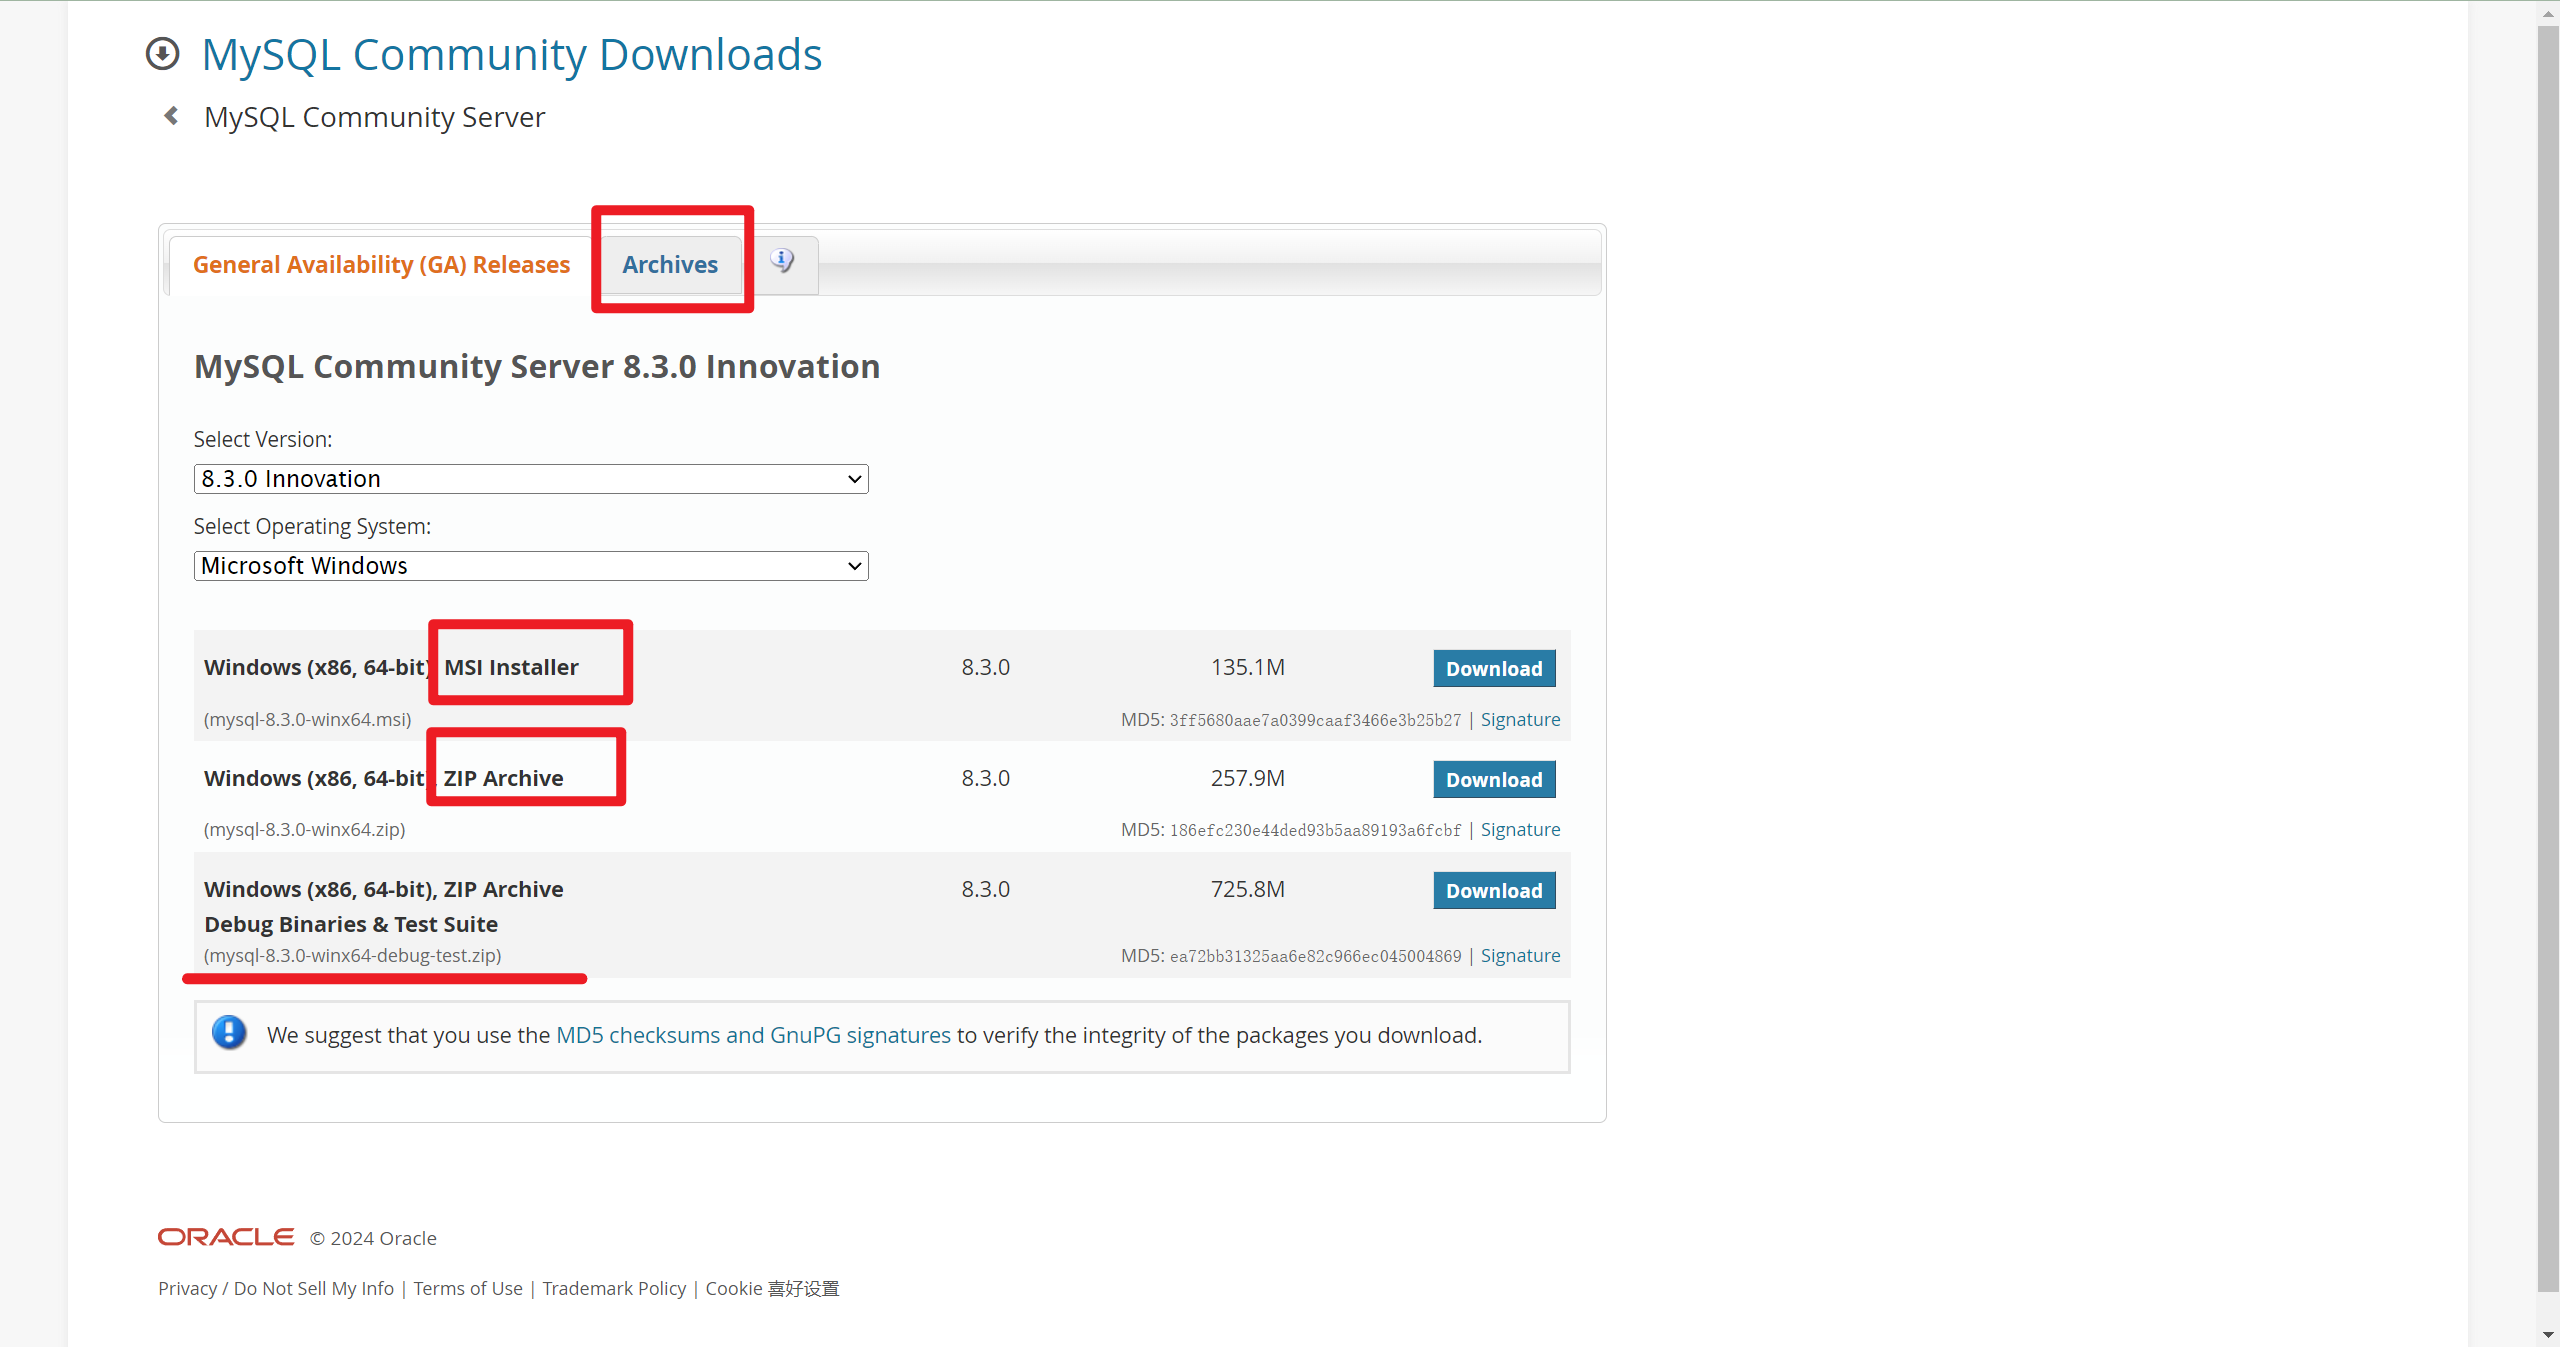2560x1347 pixels.
Task: Open MD5 checksums and GnuPG signatures link
Action: click(753, 1035)
